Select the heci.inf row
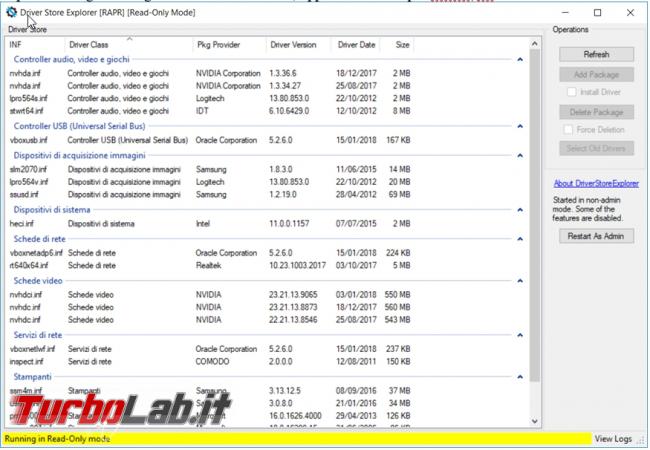 click(x=210, y=224)
